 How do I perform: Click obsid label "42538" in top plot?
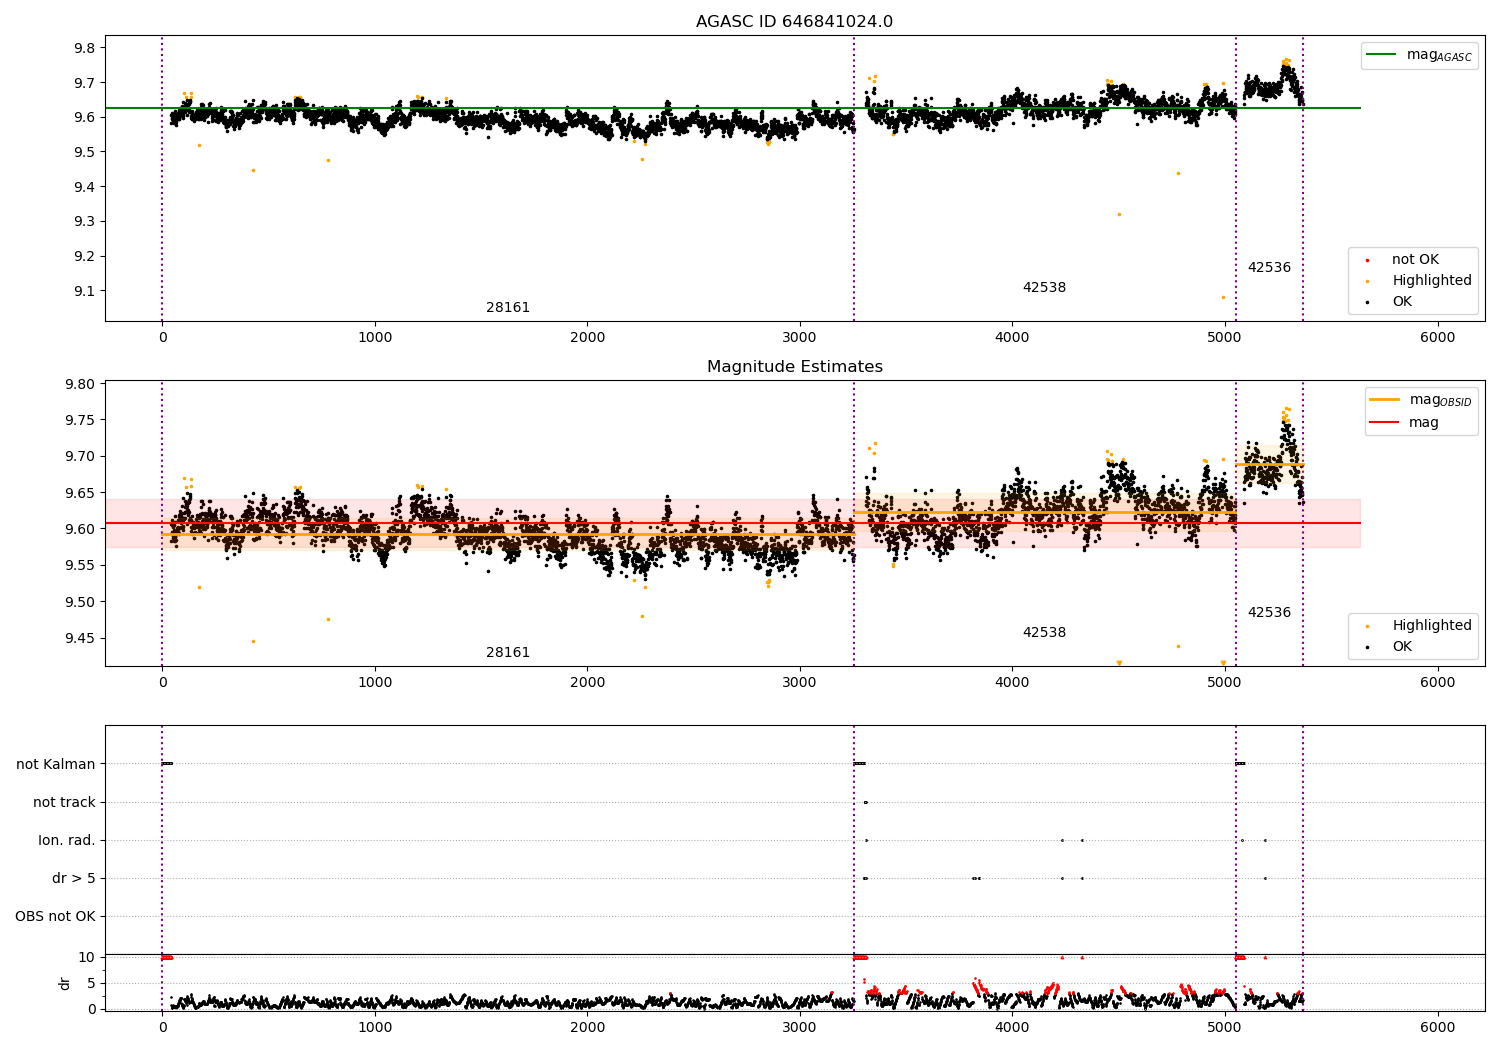coord(1044,288)
